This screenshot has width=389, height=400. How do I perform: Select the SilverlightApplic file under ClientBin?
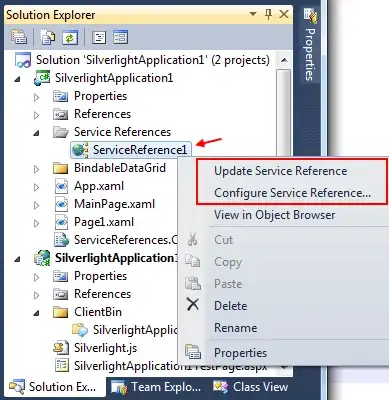pyautogui.click(x=135, y=330)
